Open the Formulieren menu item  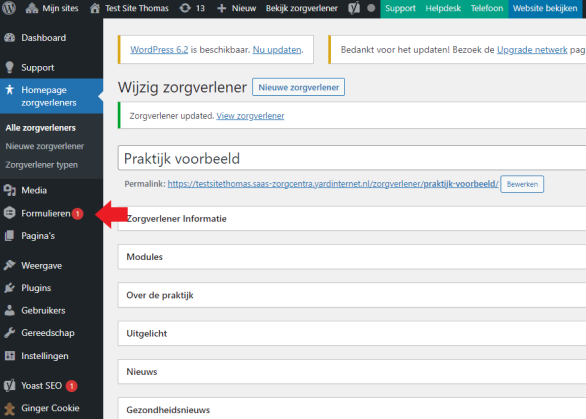(x=46, y=213)
